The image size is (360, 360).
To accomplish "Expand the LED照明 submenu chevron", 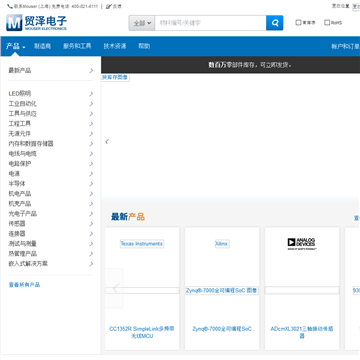I will (91, 94).
